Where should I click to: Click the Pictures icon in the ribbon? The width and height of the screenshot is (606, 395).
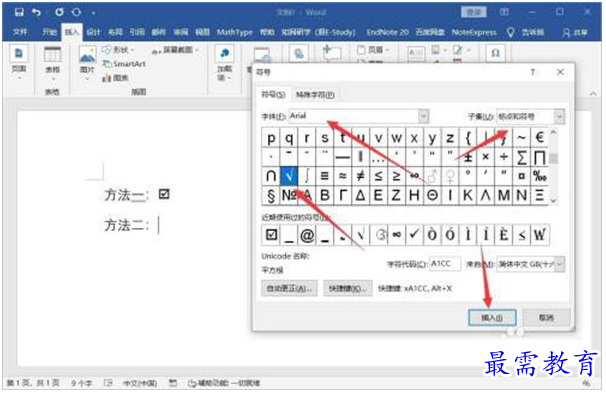[x=87, y=55]
